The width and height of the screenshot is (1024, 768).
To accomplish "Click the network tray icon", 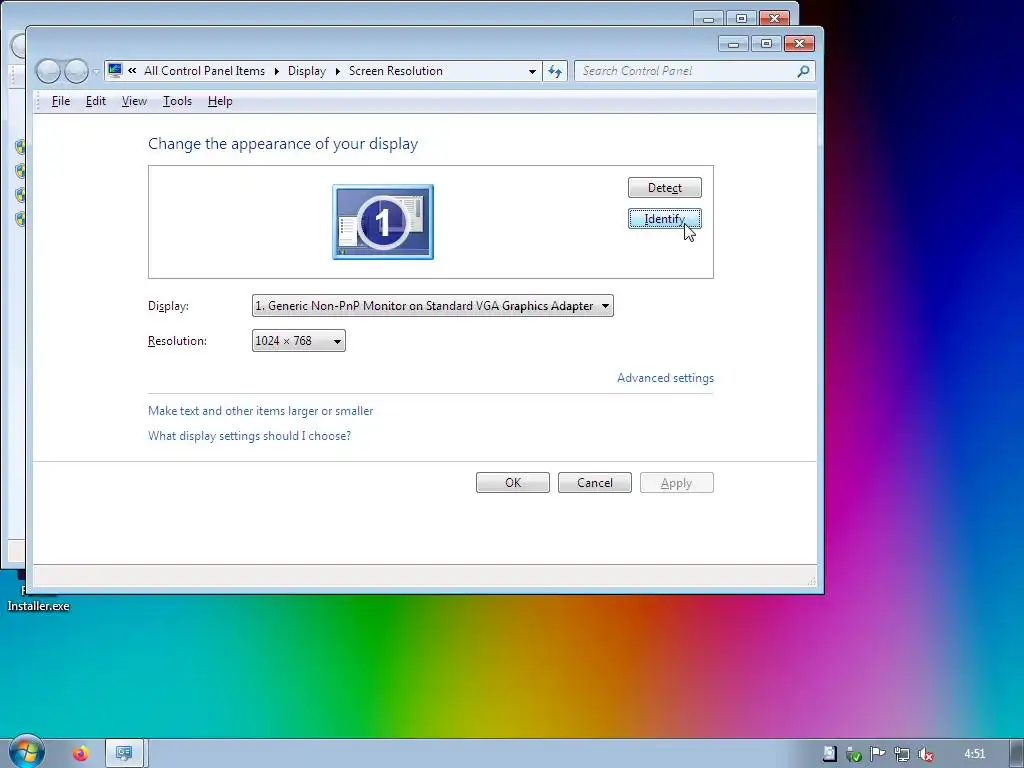I will click(x=901, y=754).
